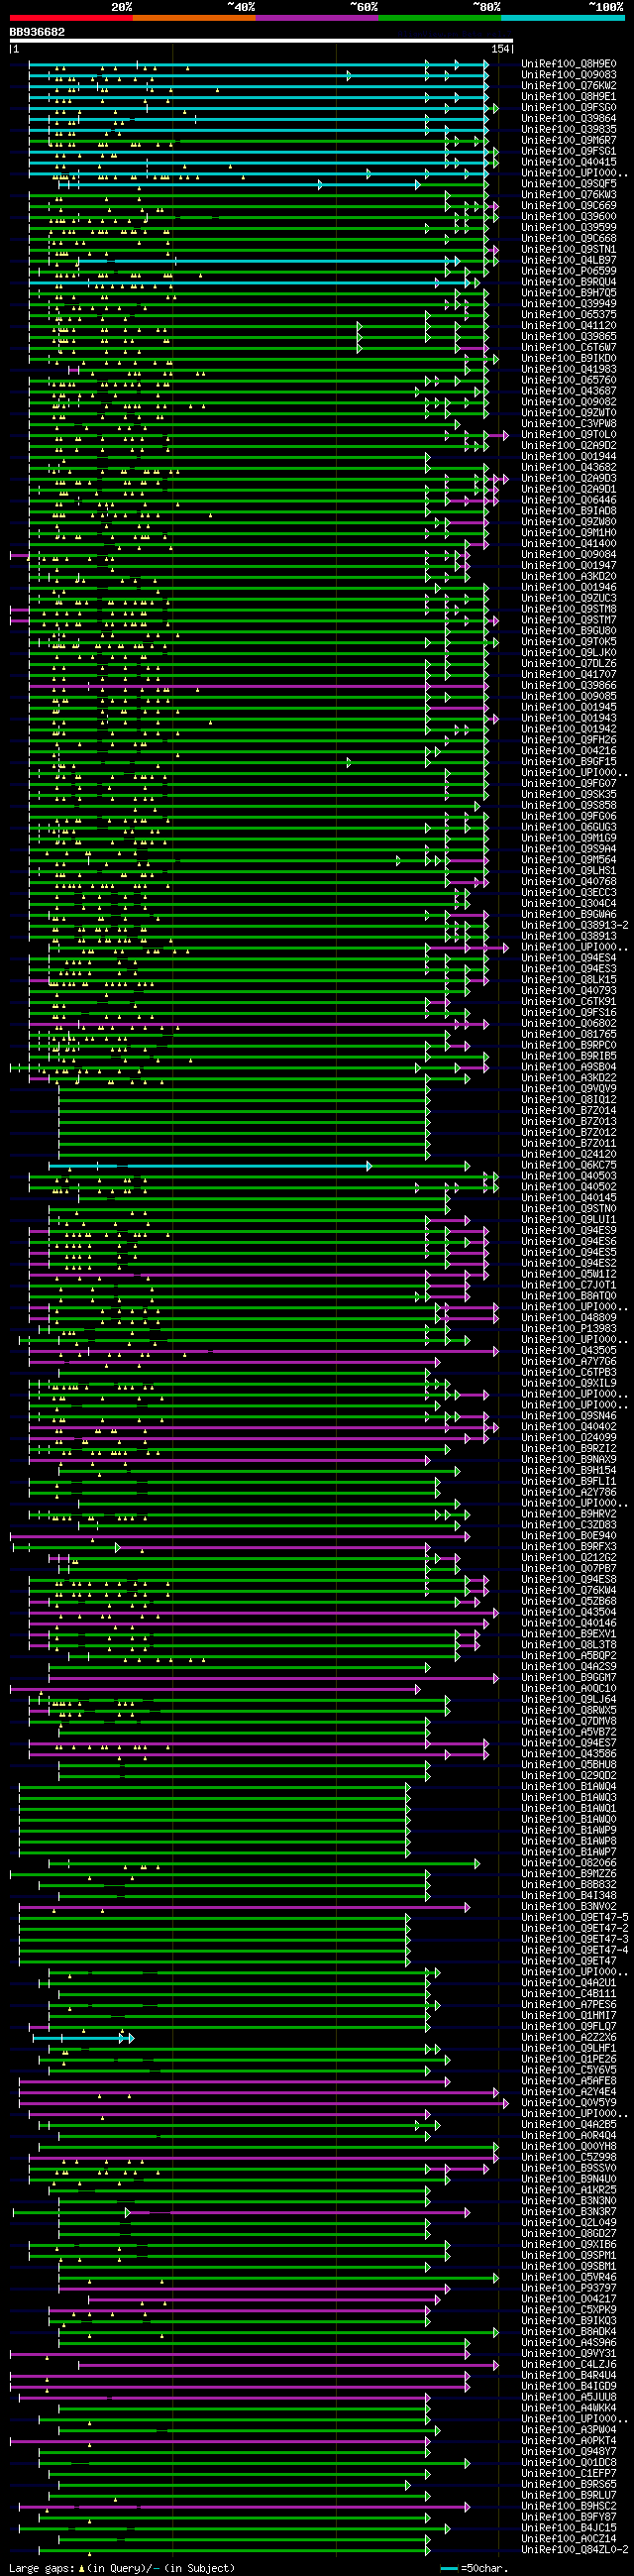Viewport: 634px width, 2576px height.
Task: Select hit UniRef100_Q9VQV9
Action: pyautogui.click(x=569, y=1089)
